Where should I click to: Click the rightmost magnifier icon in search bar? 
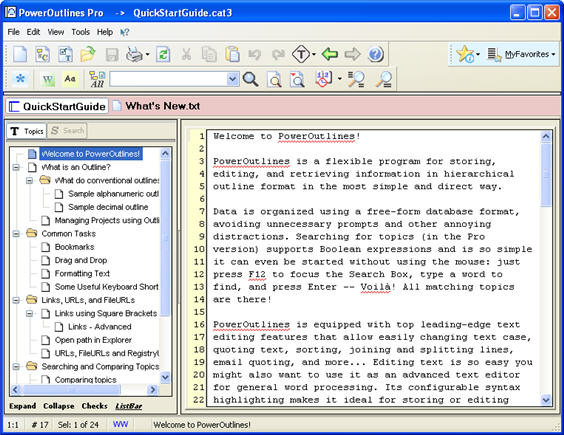384,79
